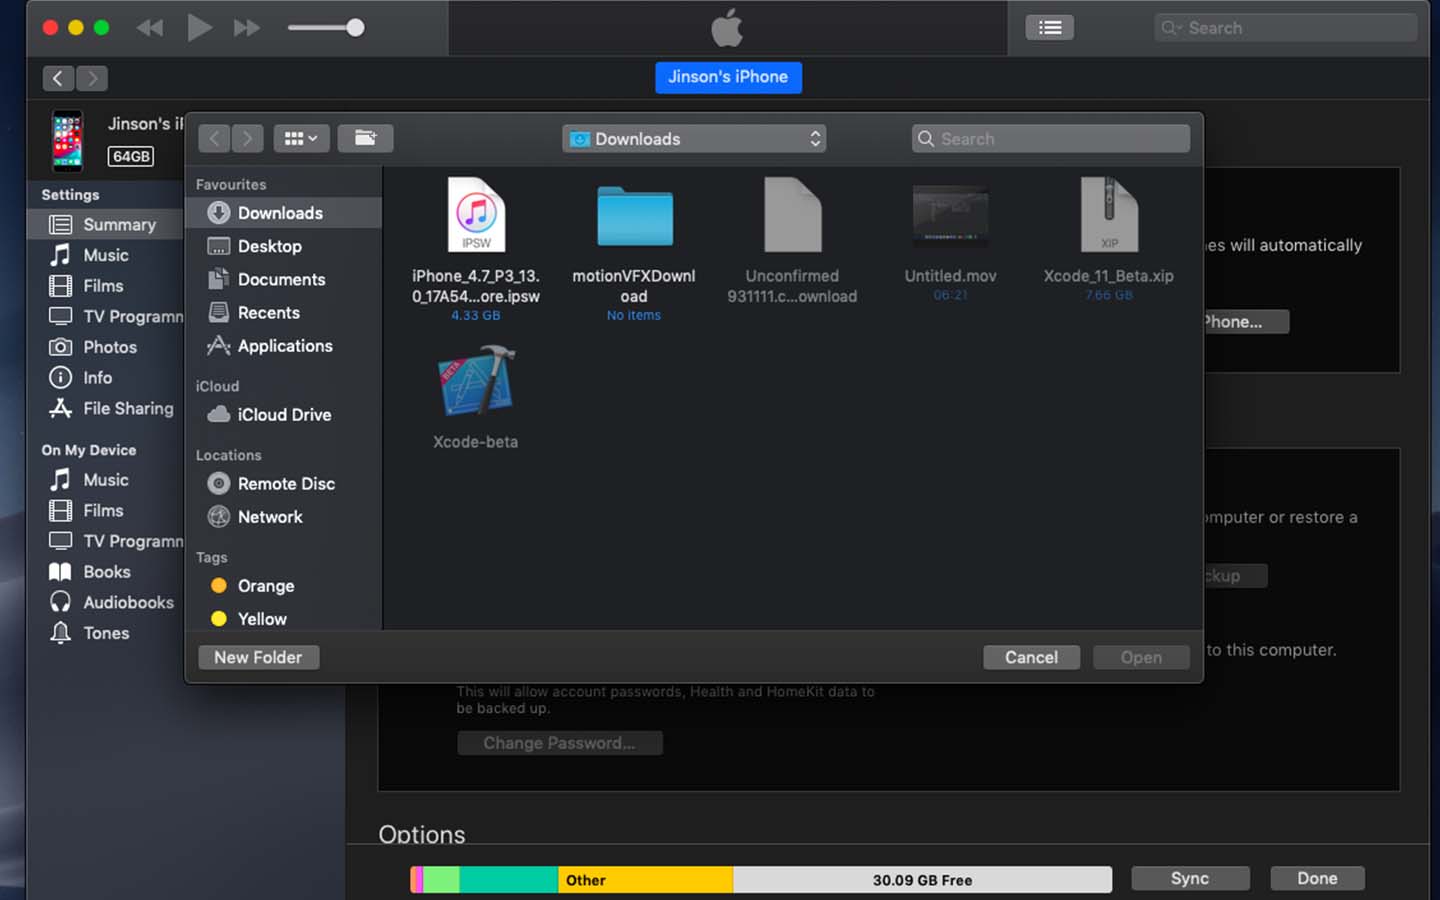This screenshot has height=900, width=1440.
Task: Open Tones under On My Device
Action: click(107, 633)
